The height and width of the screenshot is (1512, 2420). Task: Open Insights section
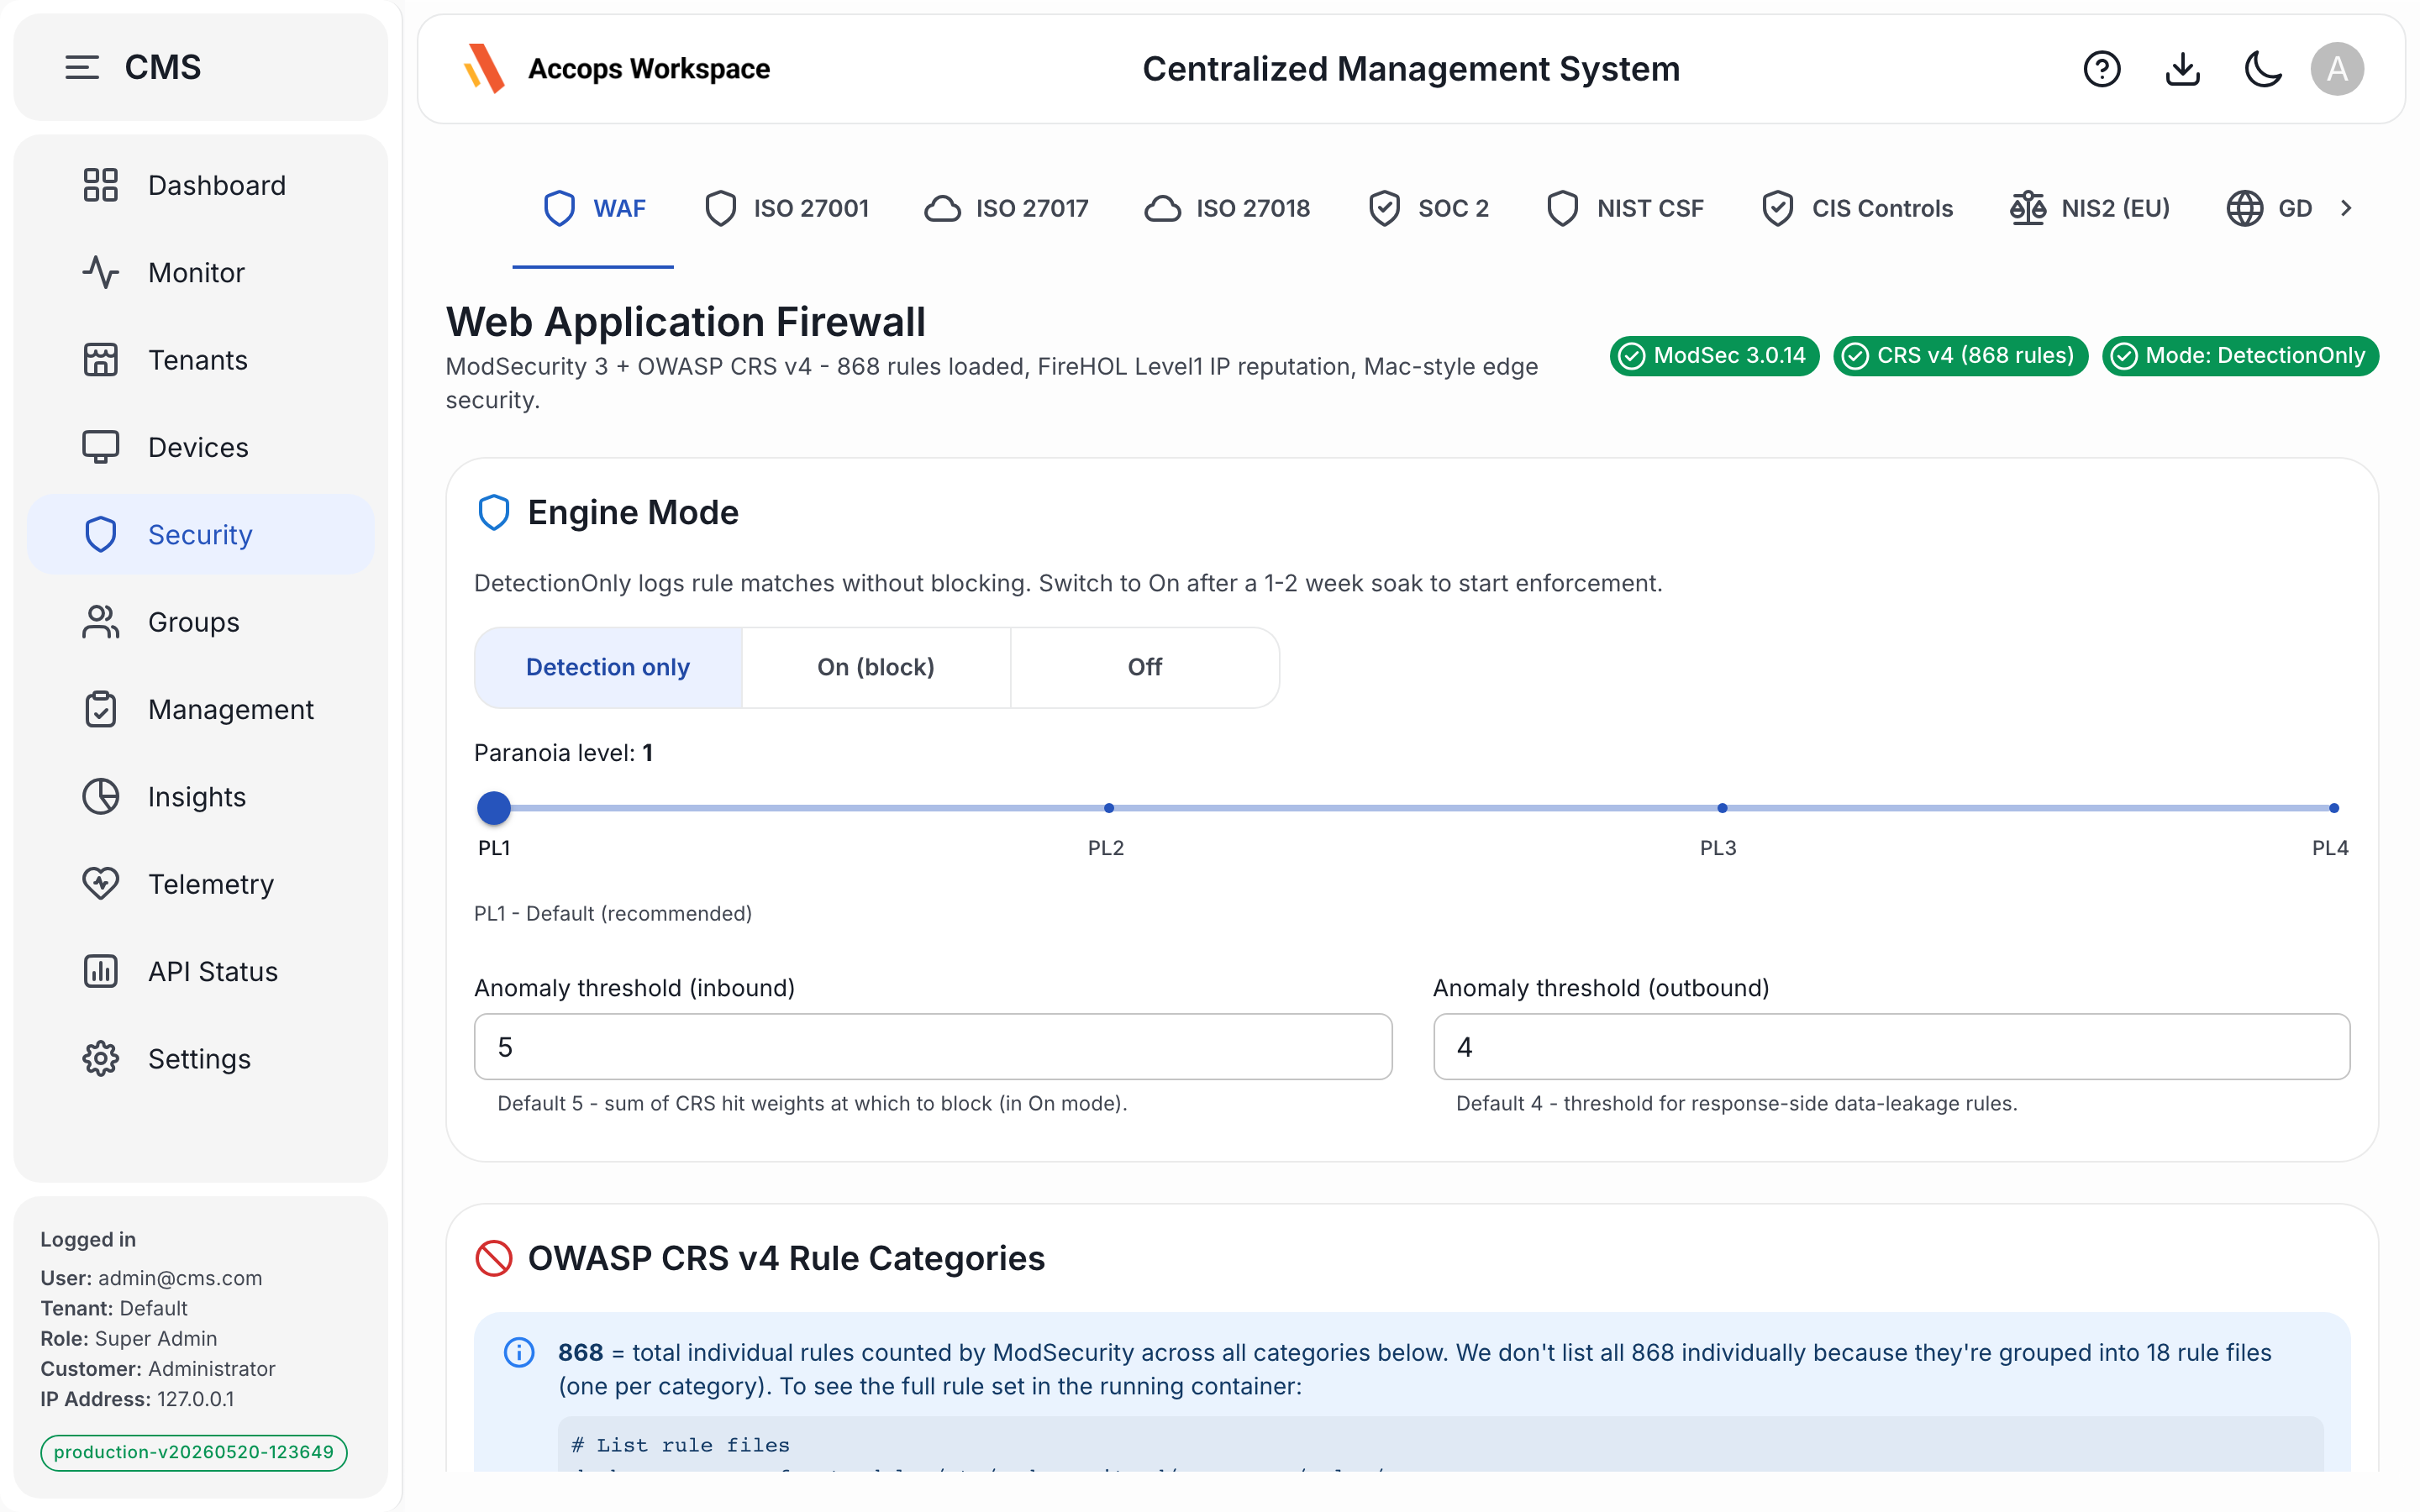pos(201,796)
